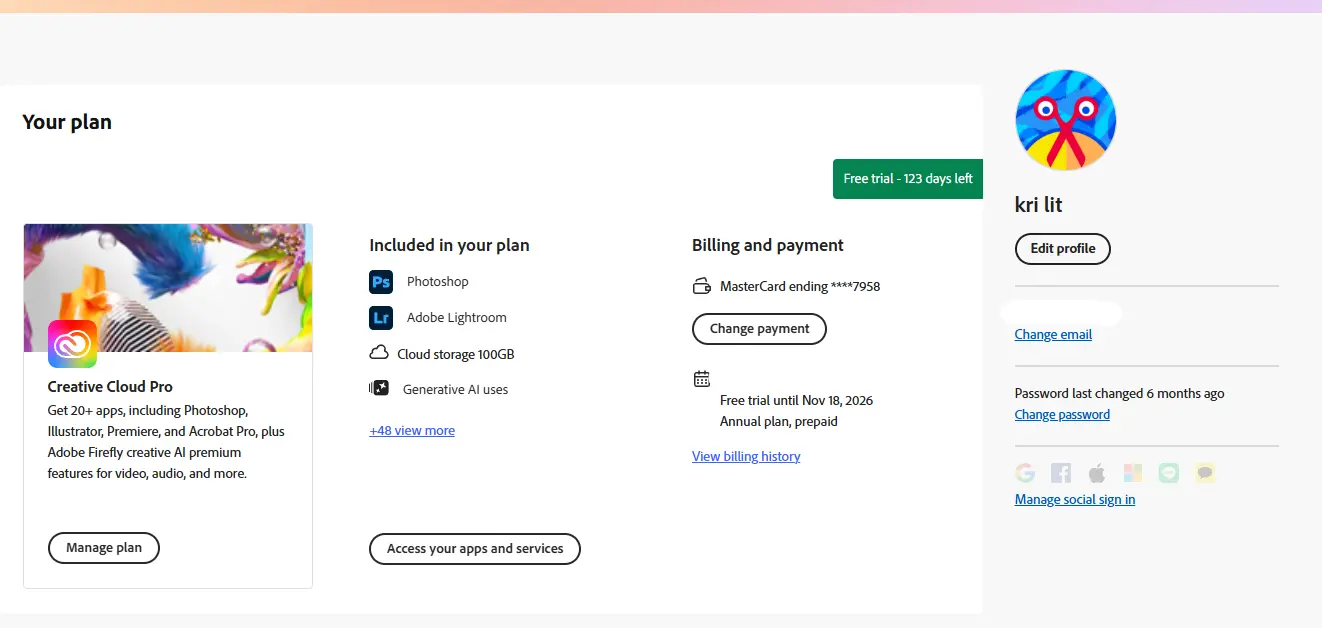Click the Creative Cloud logo icon
Screen dimensions: 1322x628
coord(72,344)
